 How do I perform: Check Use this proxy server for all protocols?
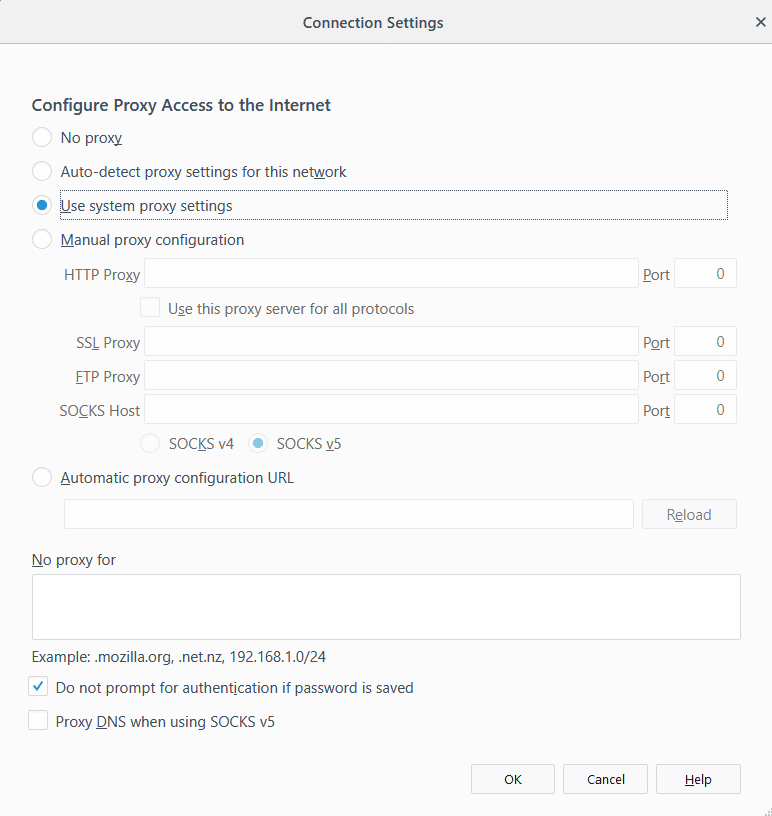click(x=149, y=307)
